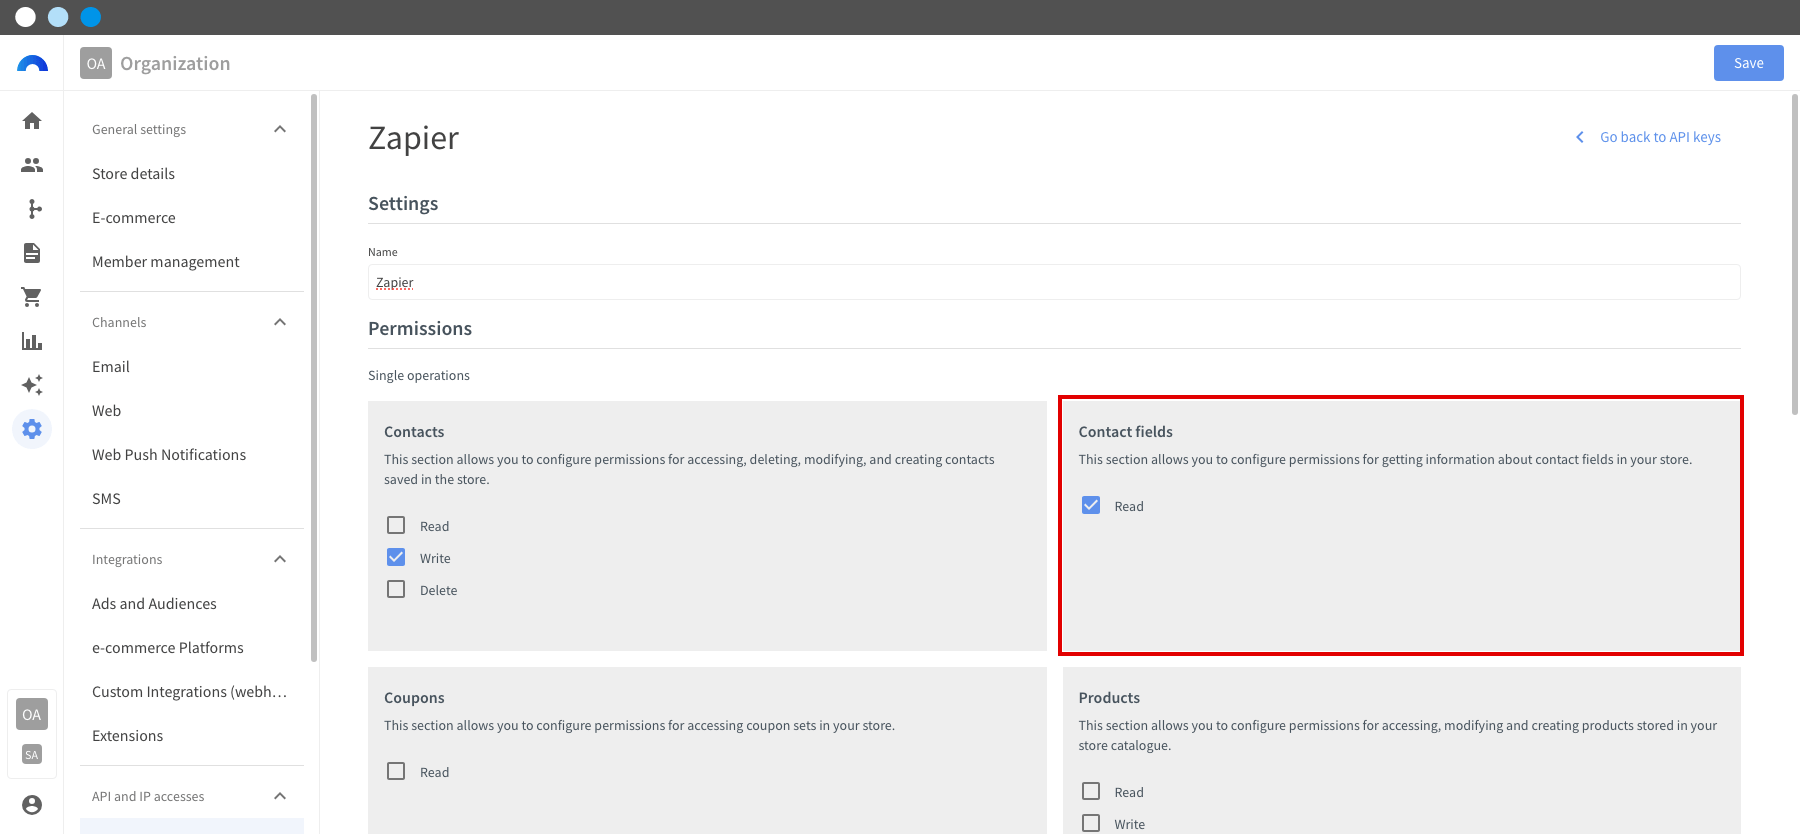
Task: Click the Permissions heading
Action: pyautogui.click(x=420, y=329)
